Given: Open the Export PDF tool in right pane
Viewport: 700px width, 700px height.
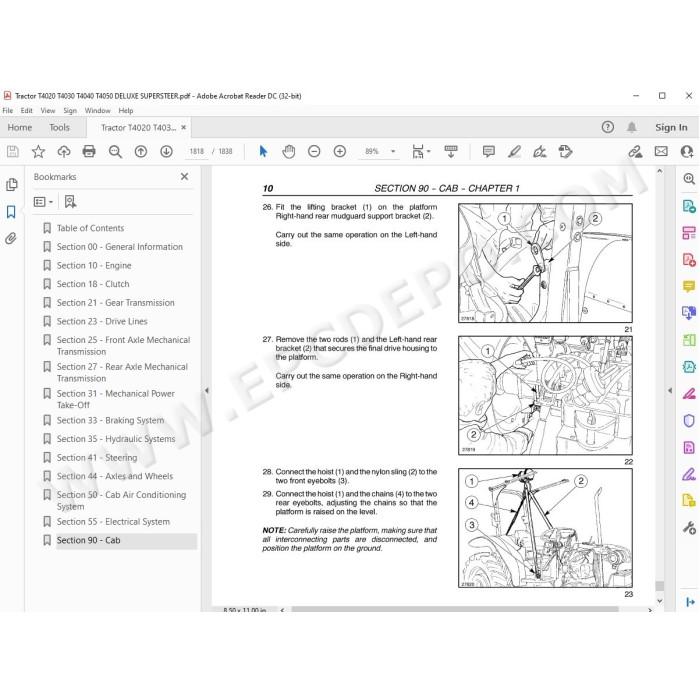Looking at the screenshot, I should click(689, 206).
